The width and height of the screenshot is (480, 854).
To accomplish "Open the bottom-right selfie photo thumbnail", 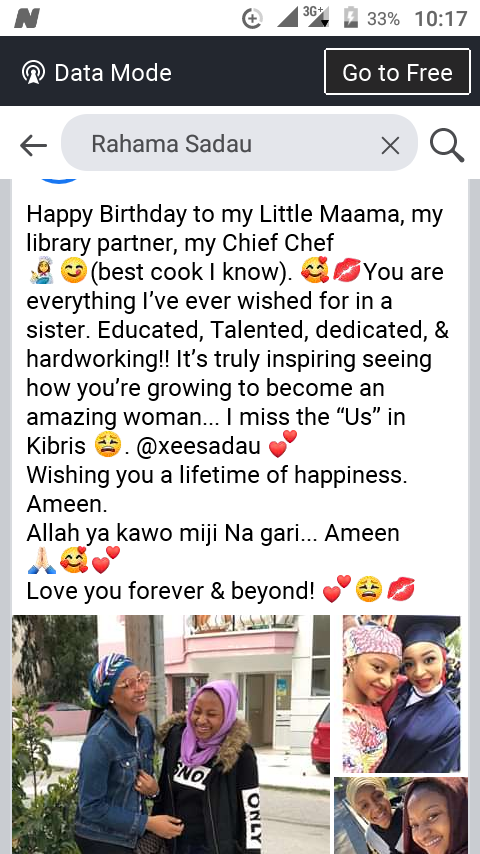I will [401, 815].
